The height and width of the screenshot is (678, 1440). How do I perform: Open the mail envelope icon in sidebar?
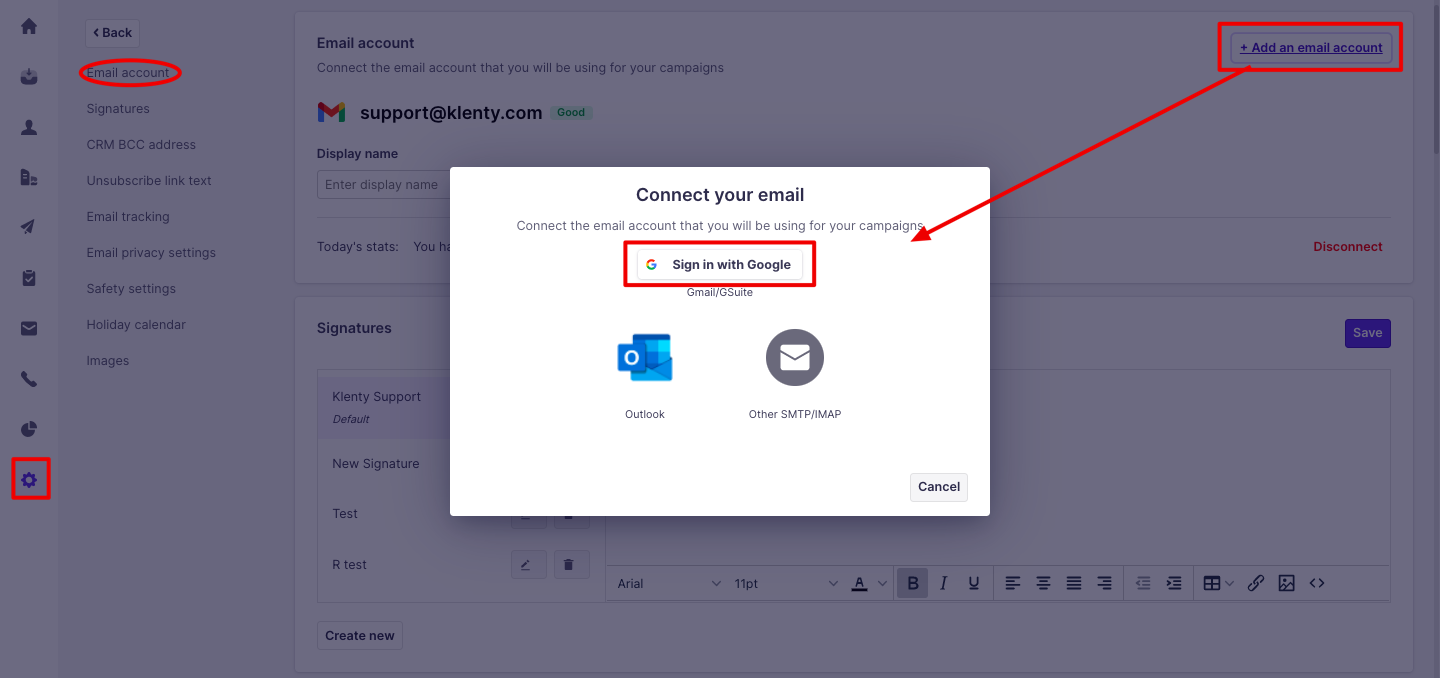tap(29, 328)
